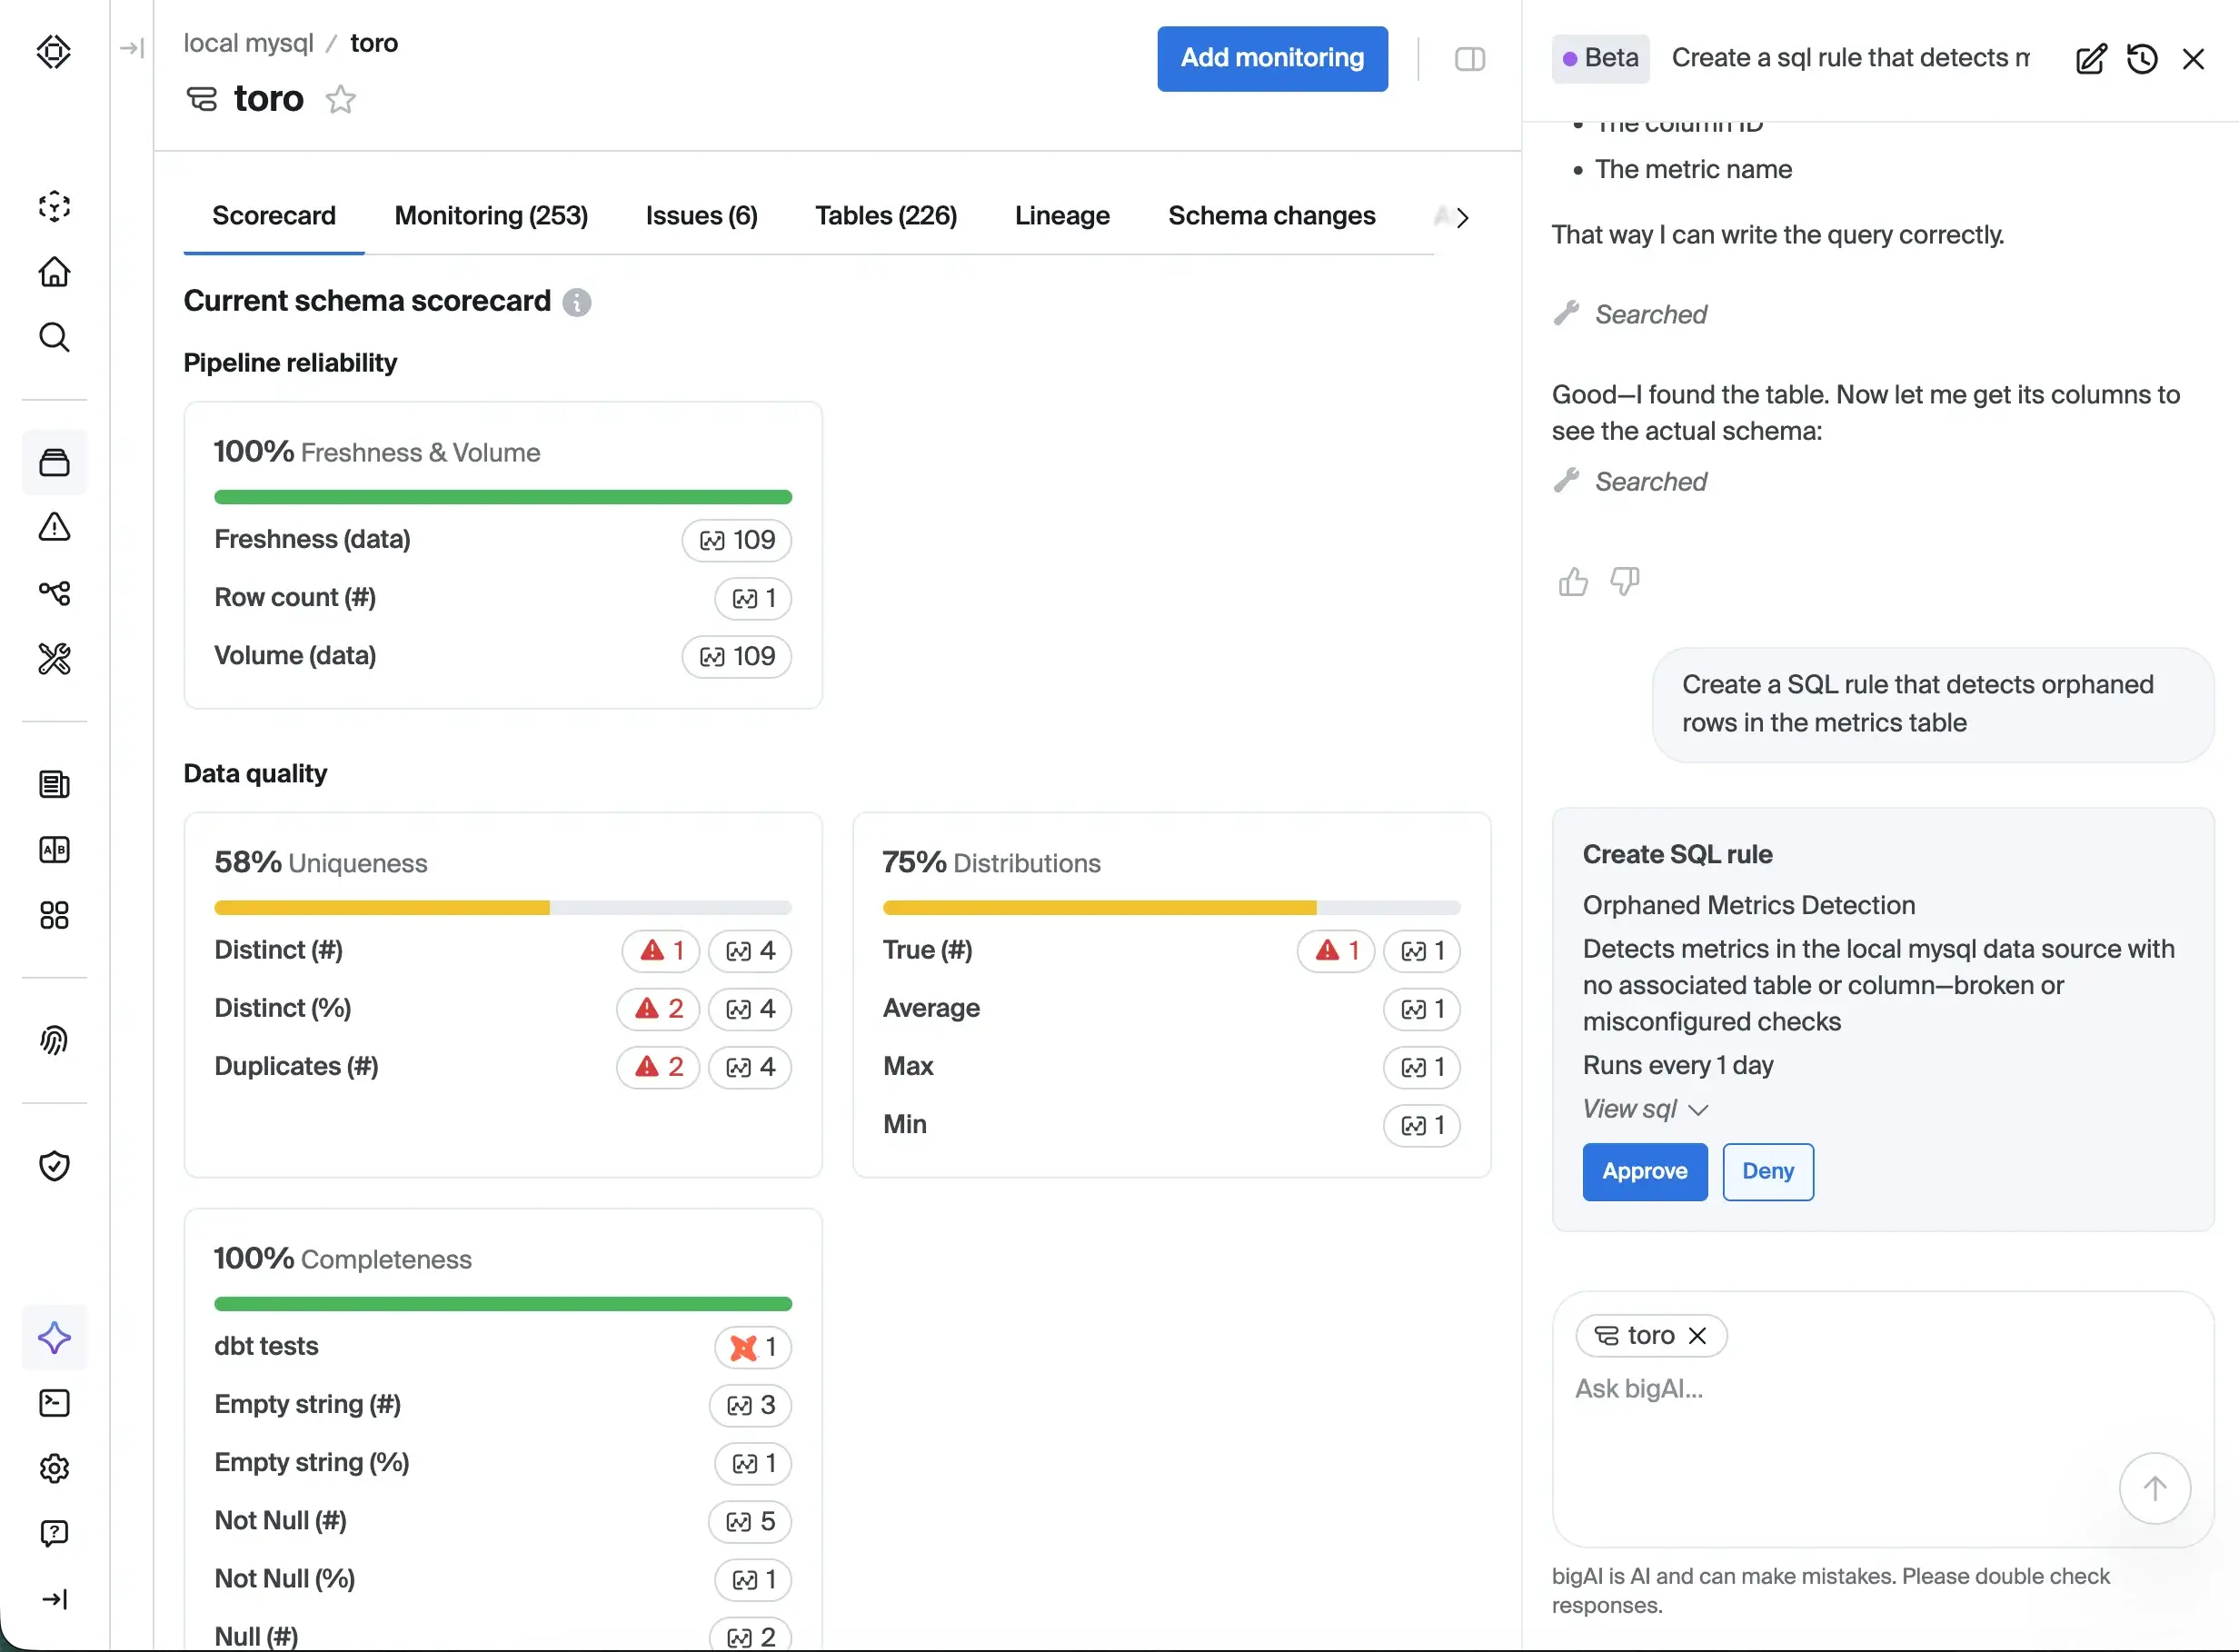Click the Beta label in chat header
The image size is (2239, 1652).
pos(1600,58)
